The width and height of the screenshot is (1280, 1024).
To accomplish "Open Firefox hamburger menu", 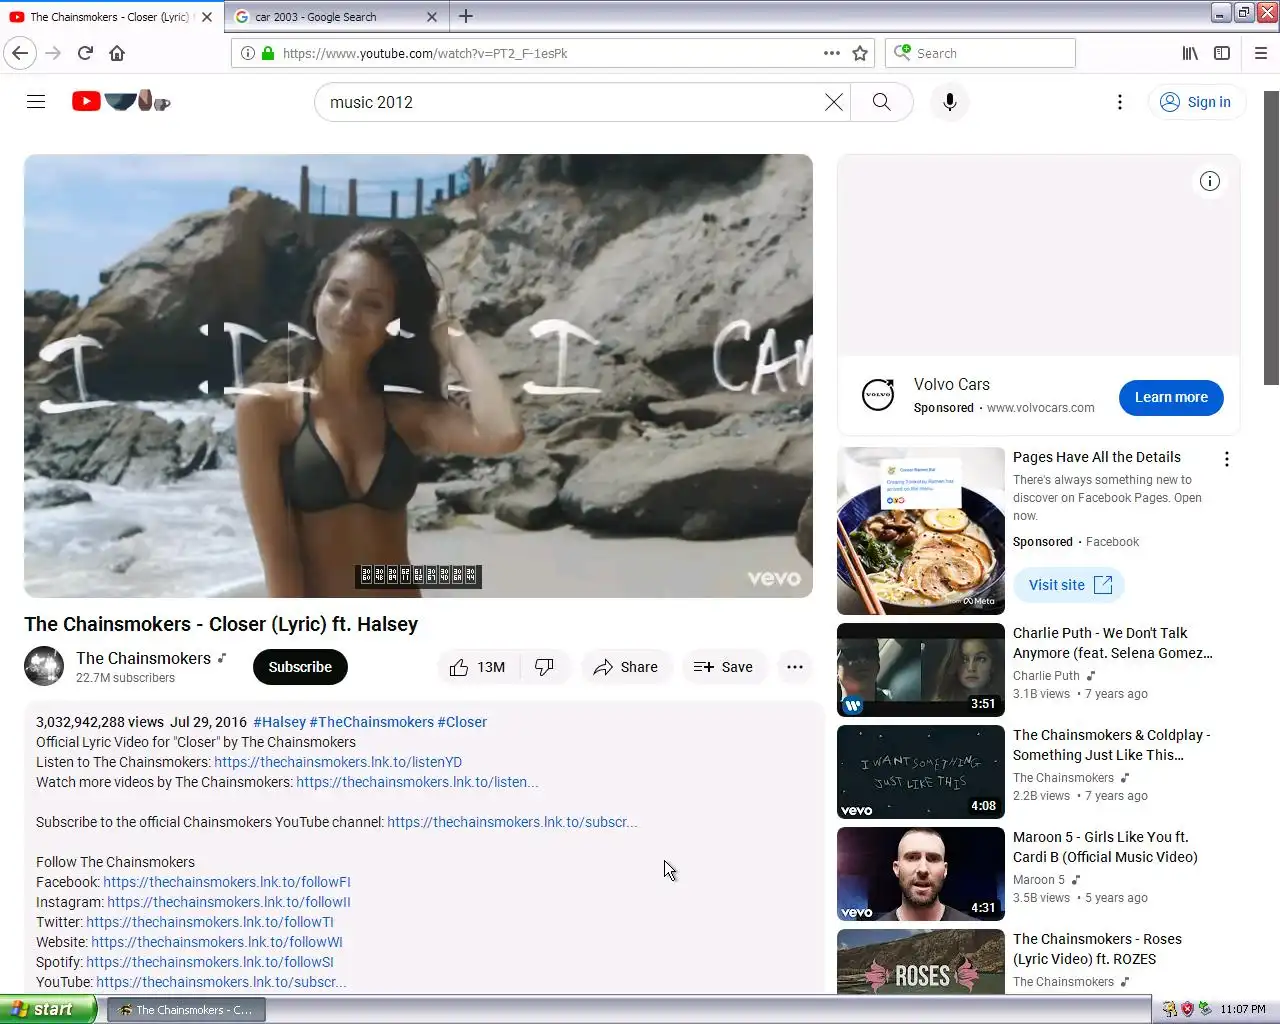I will coord(1261,53).
